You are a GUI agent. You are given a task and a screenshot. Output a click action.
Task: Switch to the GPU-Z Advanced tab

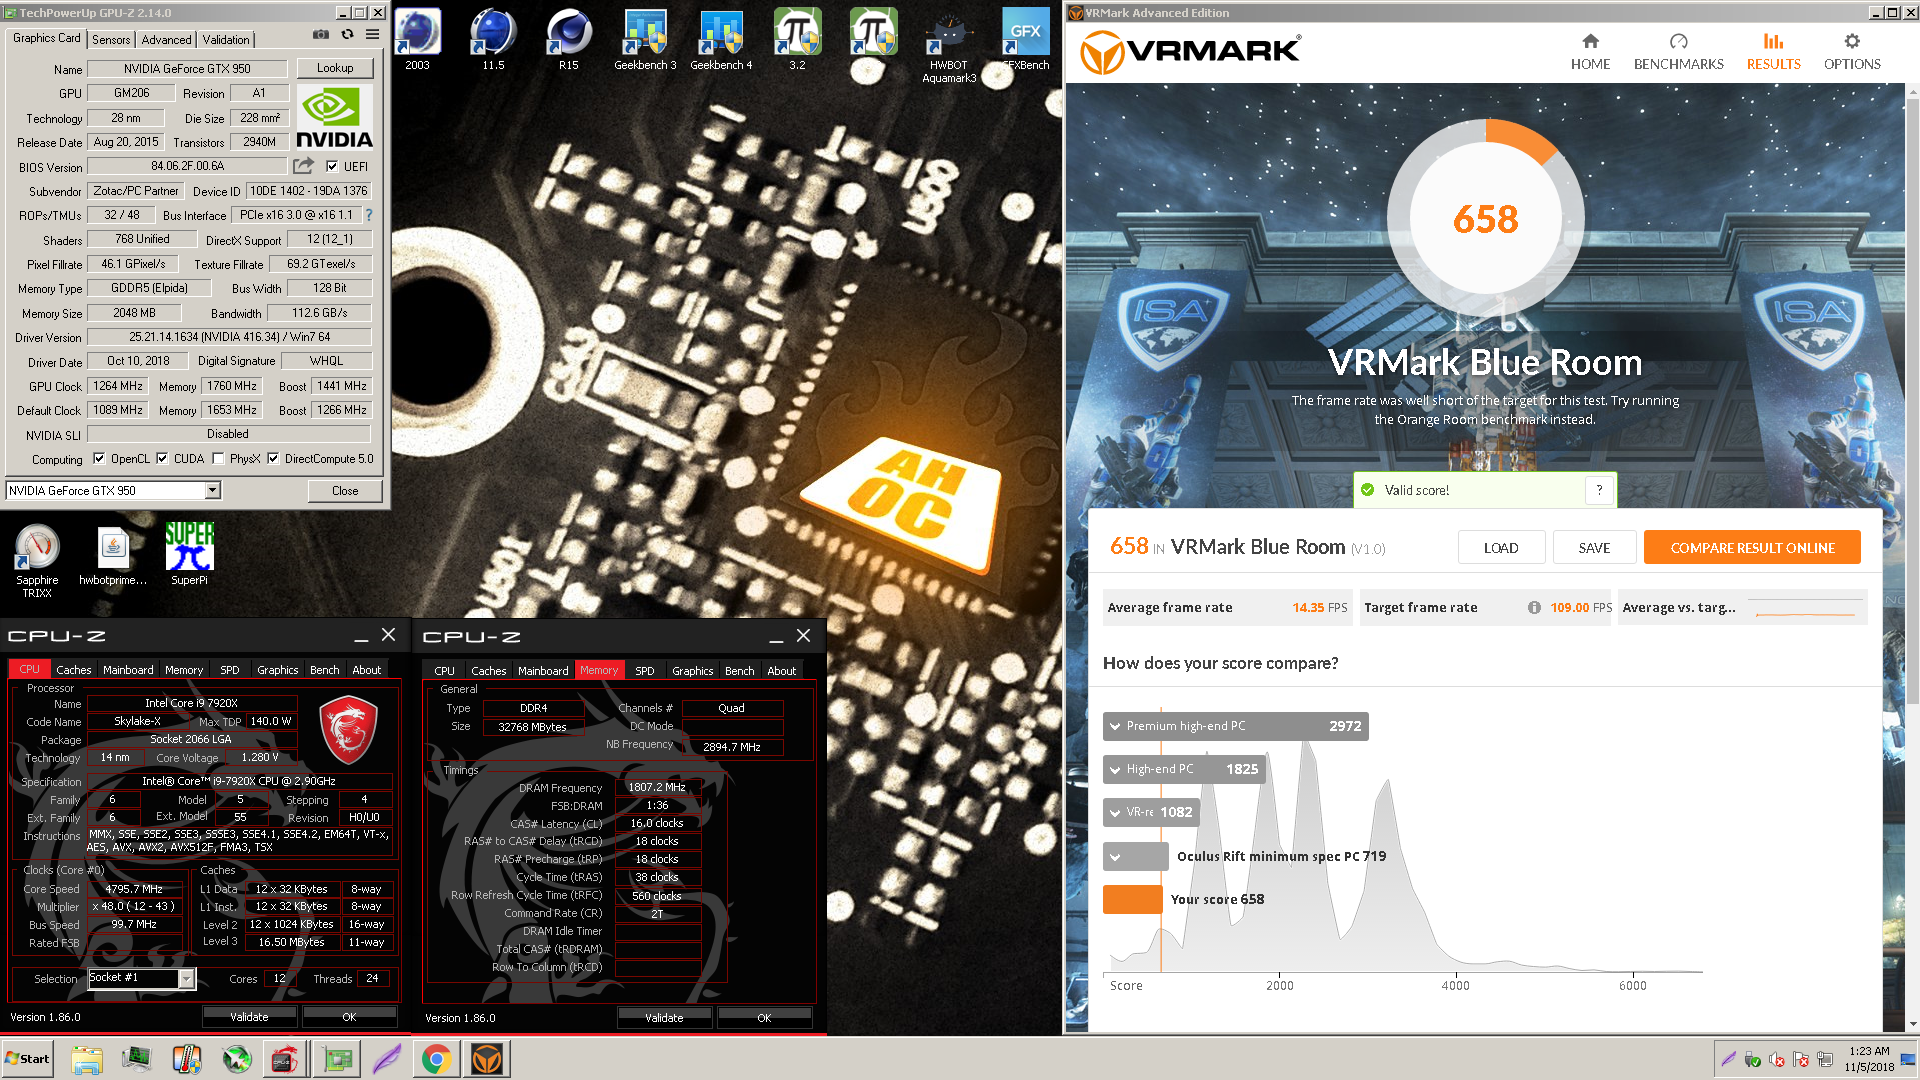(166, 39)
